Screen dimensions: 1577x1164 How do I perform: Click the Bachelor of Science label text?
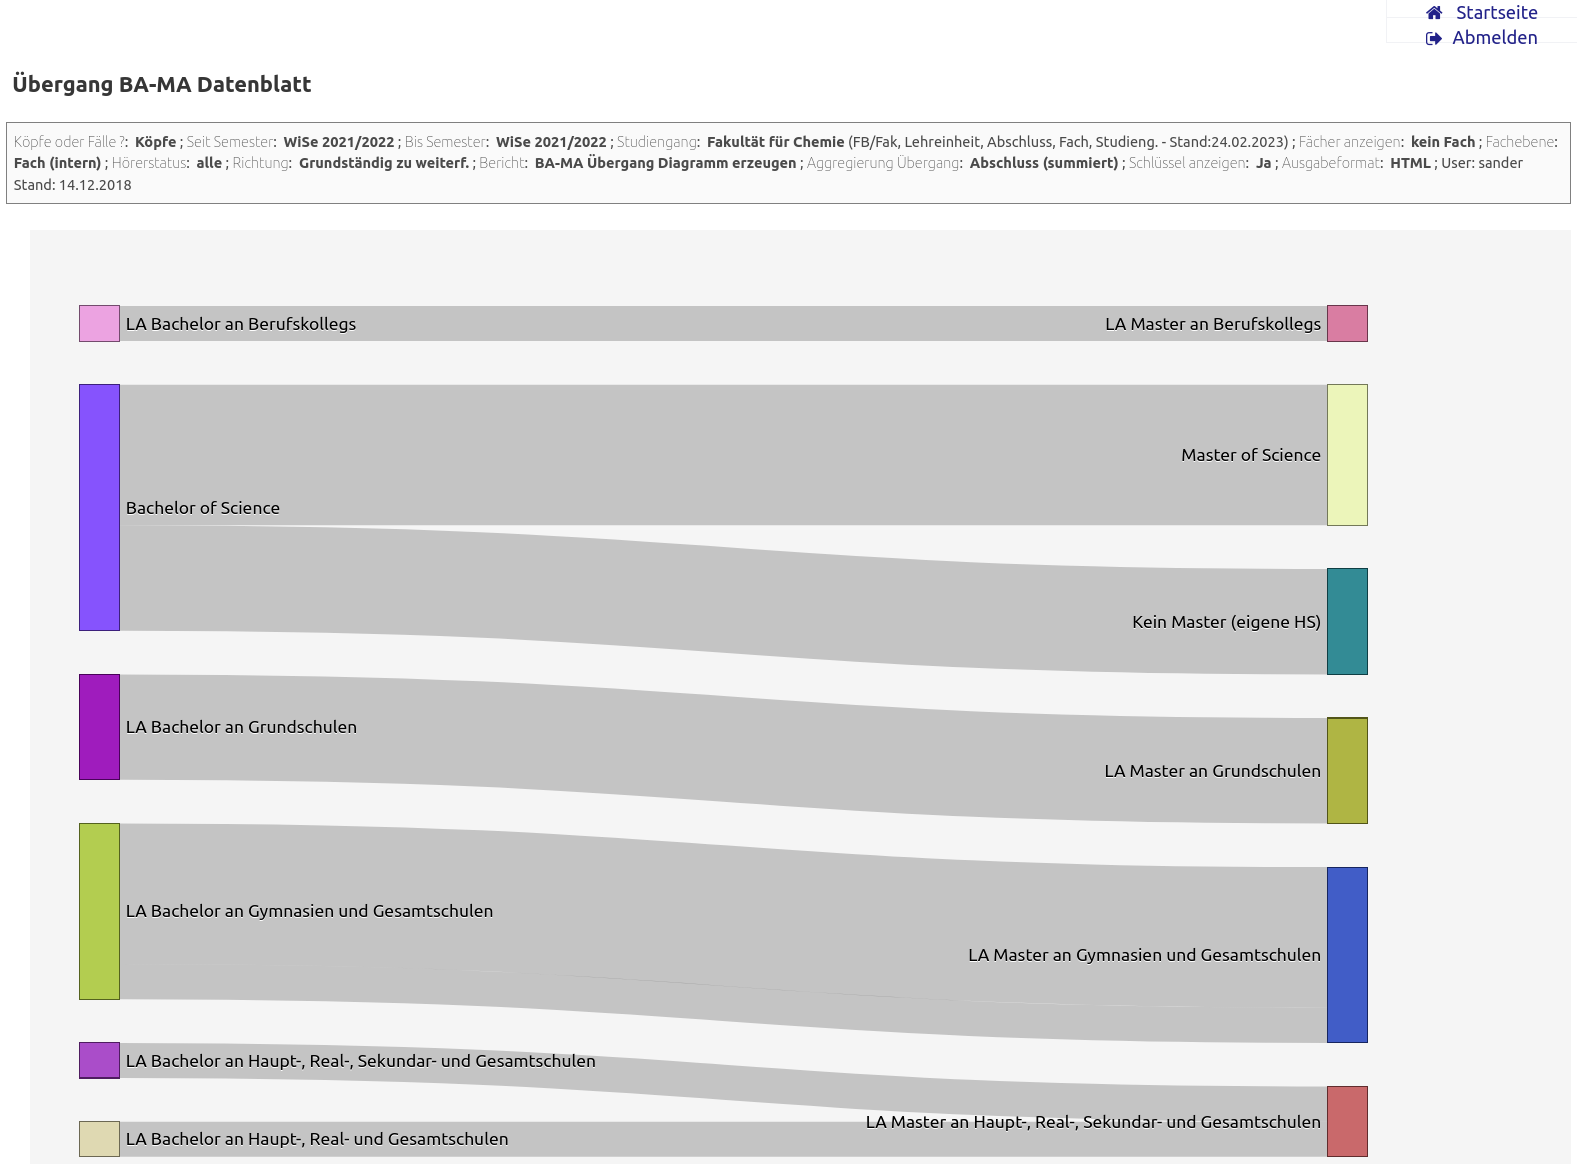point(203,508)
